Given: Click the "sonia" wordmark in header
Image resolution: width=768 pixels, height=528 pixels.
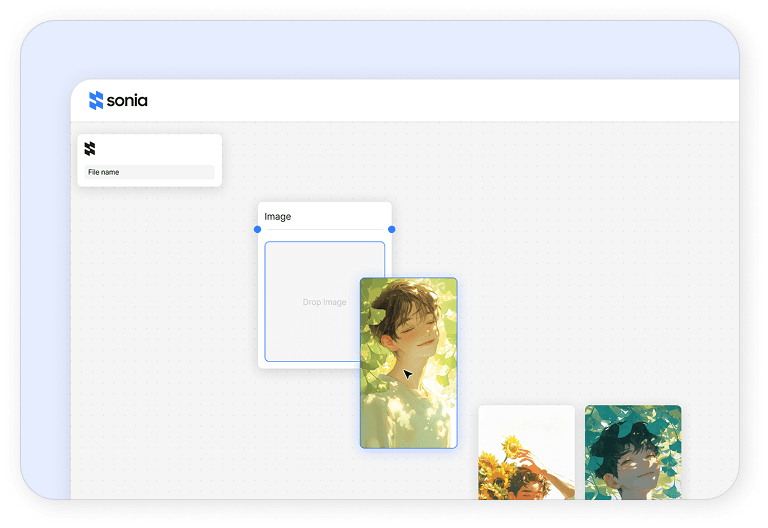Looking at the screenshot, I should point(127,101).
